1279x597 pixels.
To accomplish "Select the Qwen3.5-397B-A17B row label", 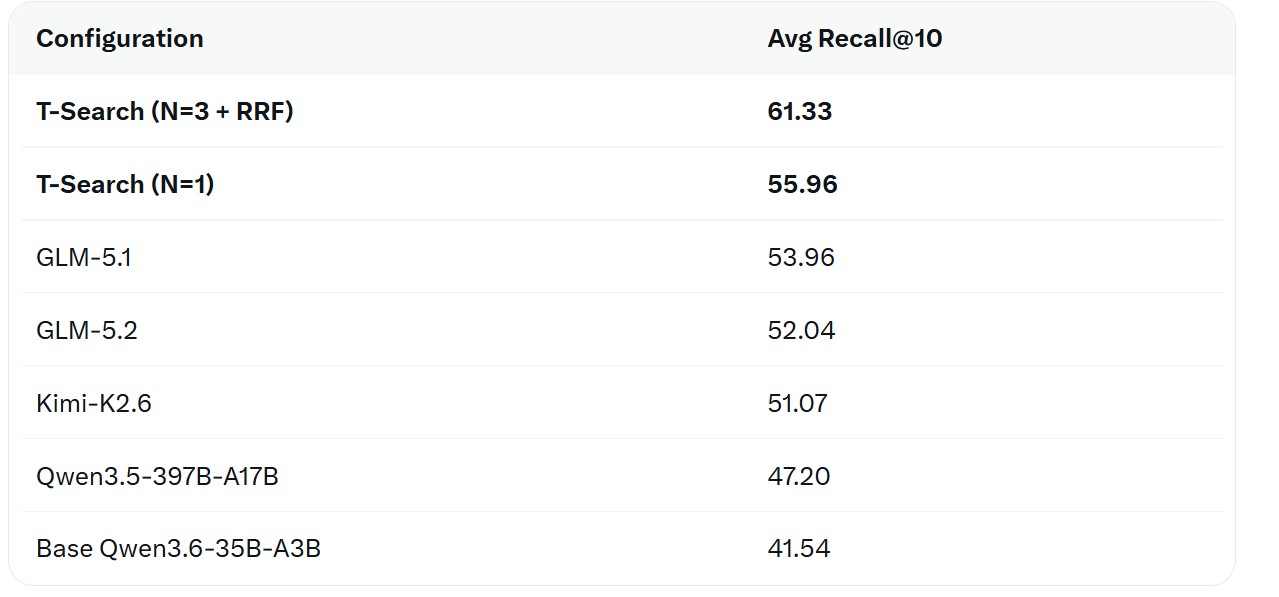I will pyautogui.click(x=157, y=477).
